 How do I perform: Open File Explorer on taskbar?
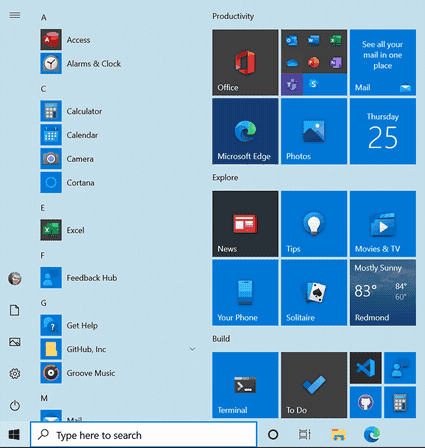point(339,435)
